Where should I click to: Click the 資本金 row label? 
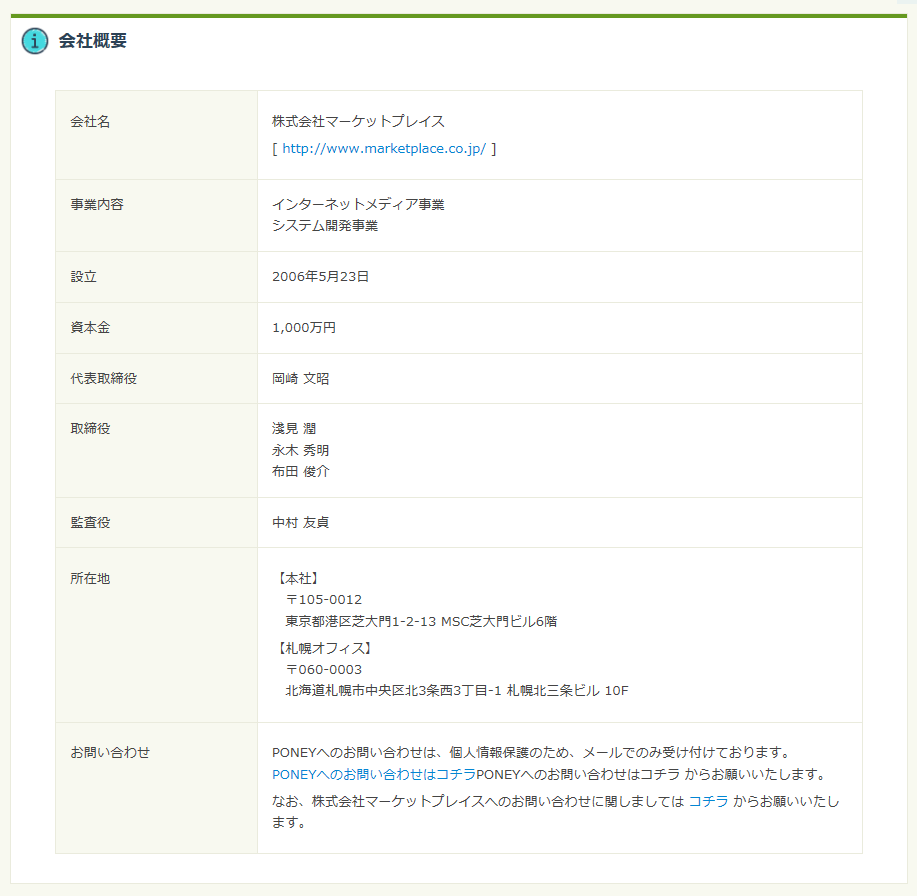pyautogui.click(x=90, y=328)
